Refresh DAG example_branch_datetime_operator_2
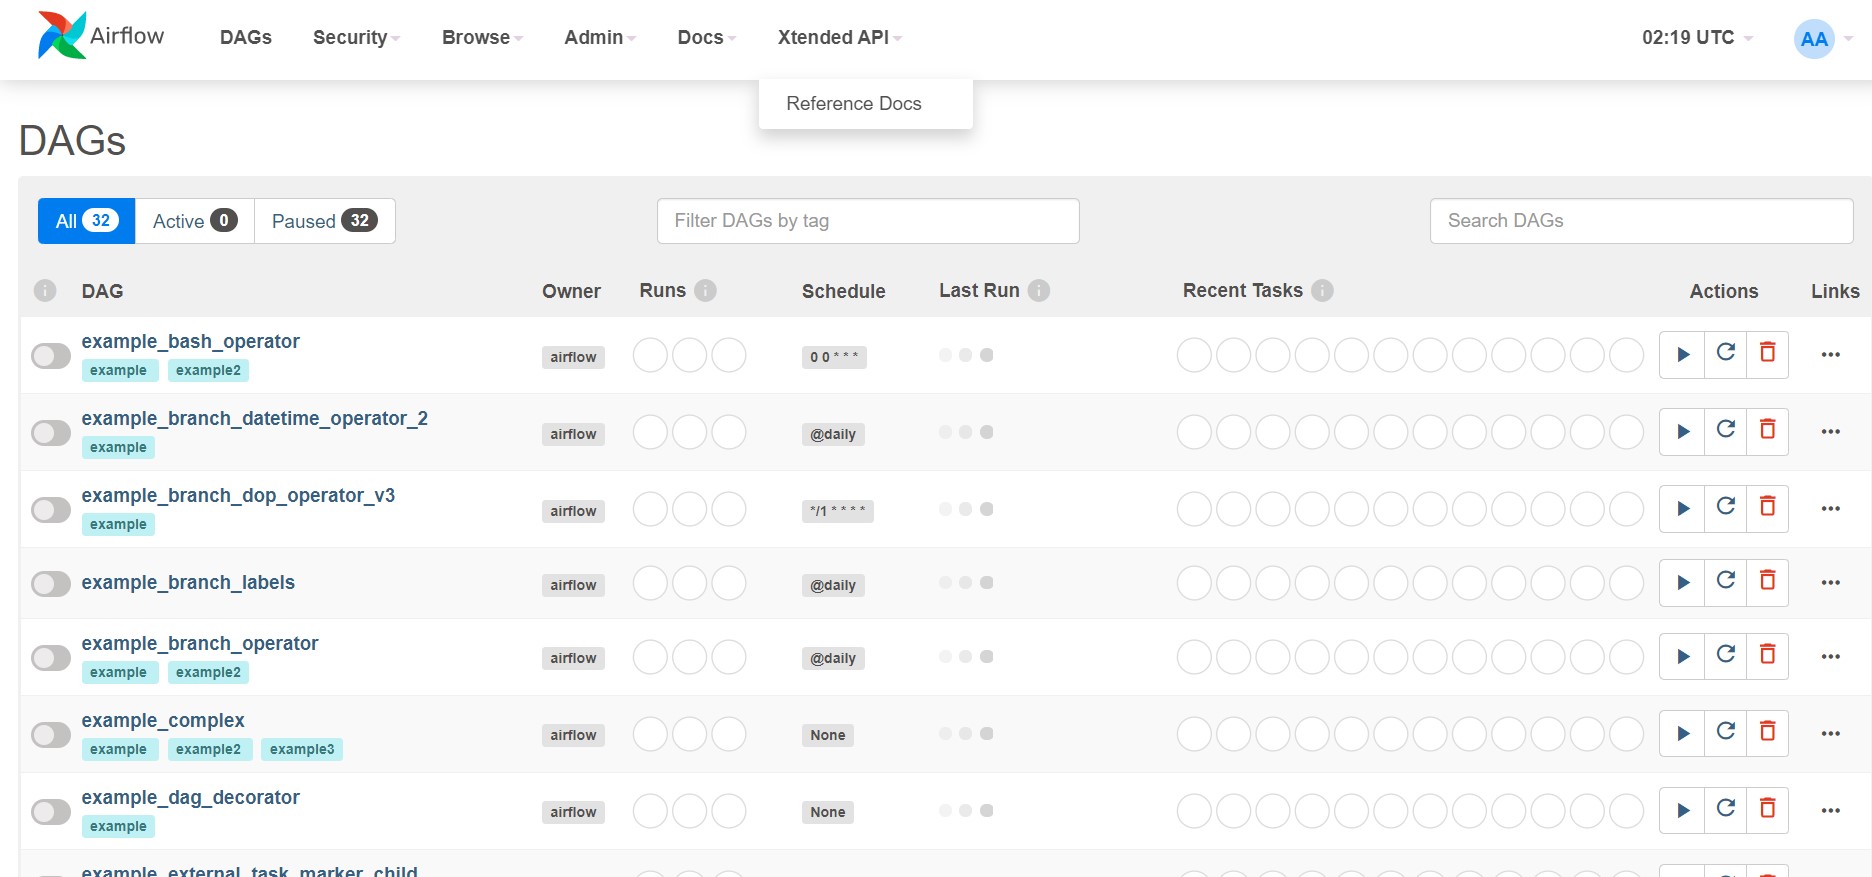1872x877 pixels. [1725, 431]
